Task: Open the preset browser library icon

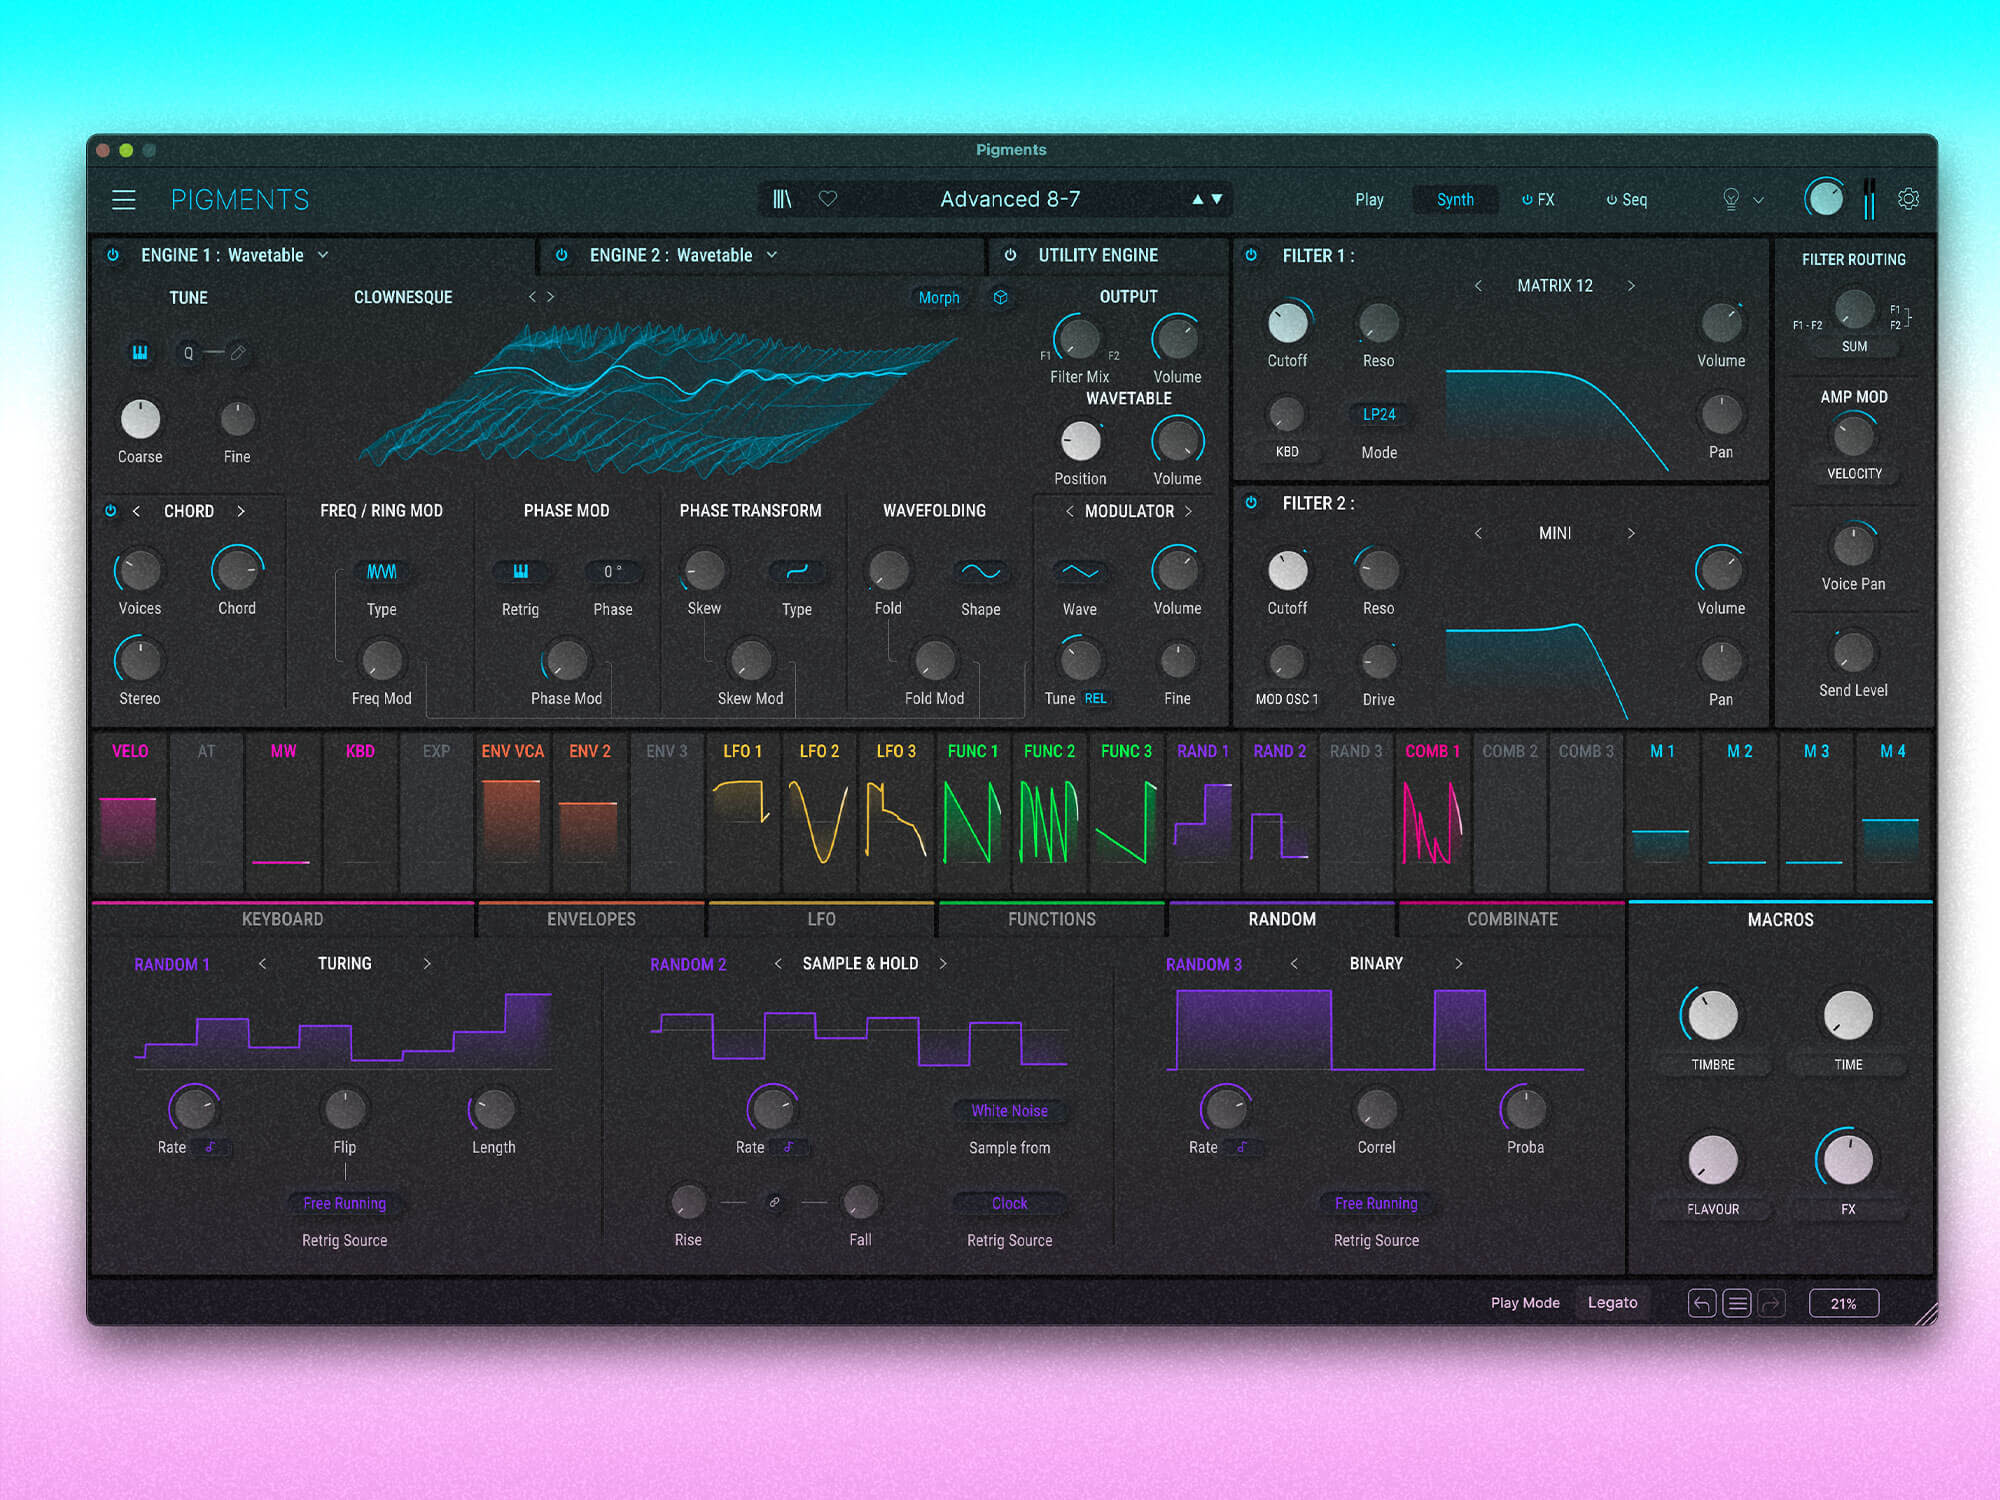Action: point(782,199)
